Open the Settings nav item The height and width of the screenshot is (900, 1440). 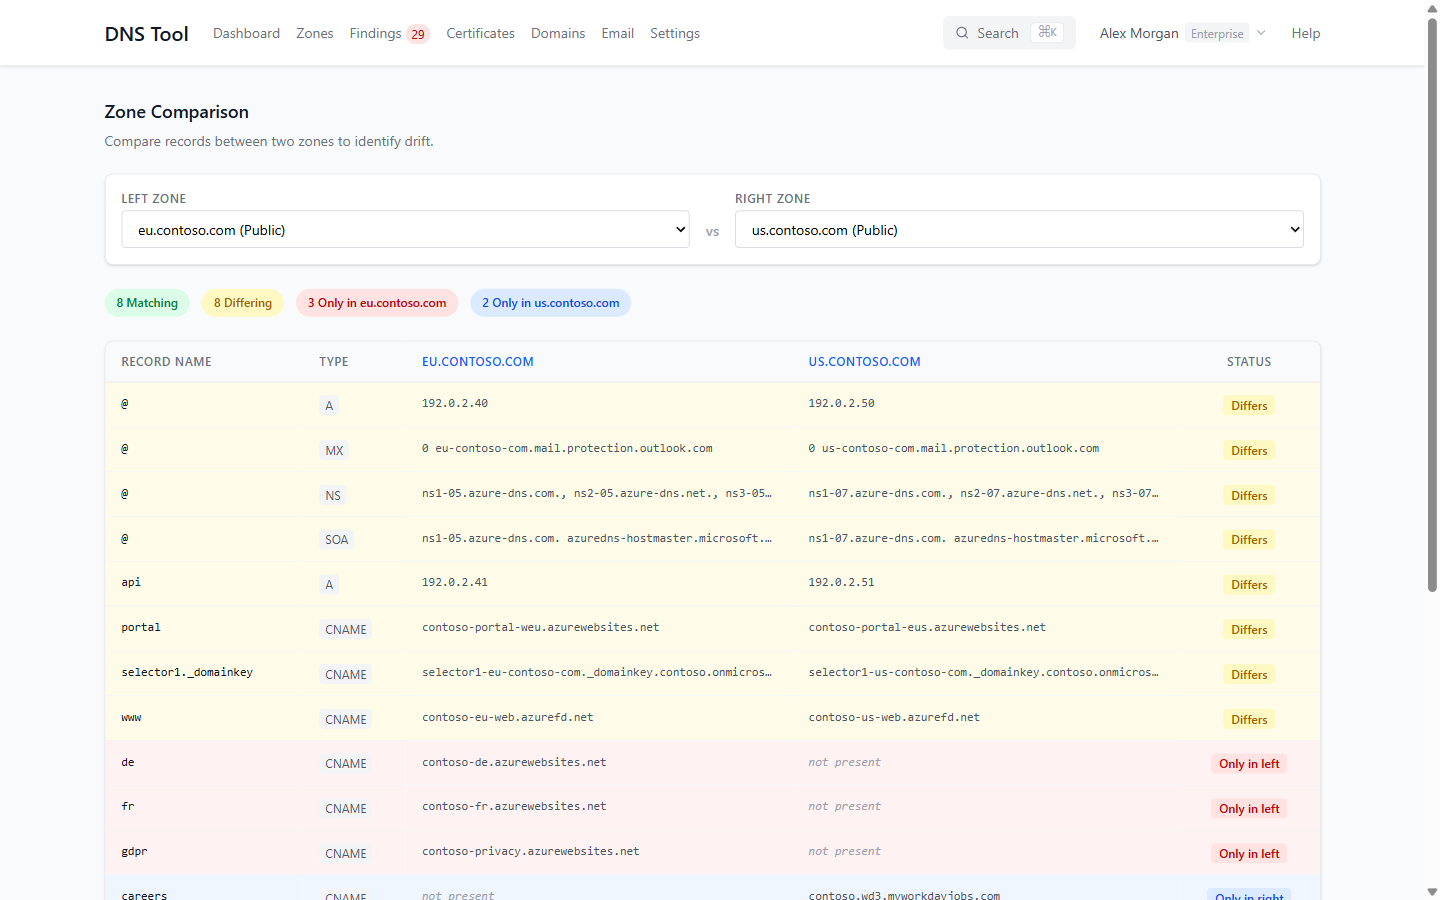click(x=675, y=33)
